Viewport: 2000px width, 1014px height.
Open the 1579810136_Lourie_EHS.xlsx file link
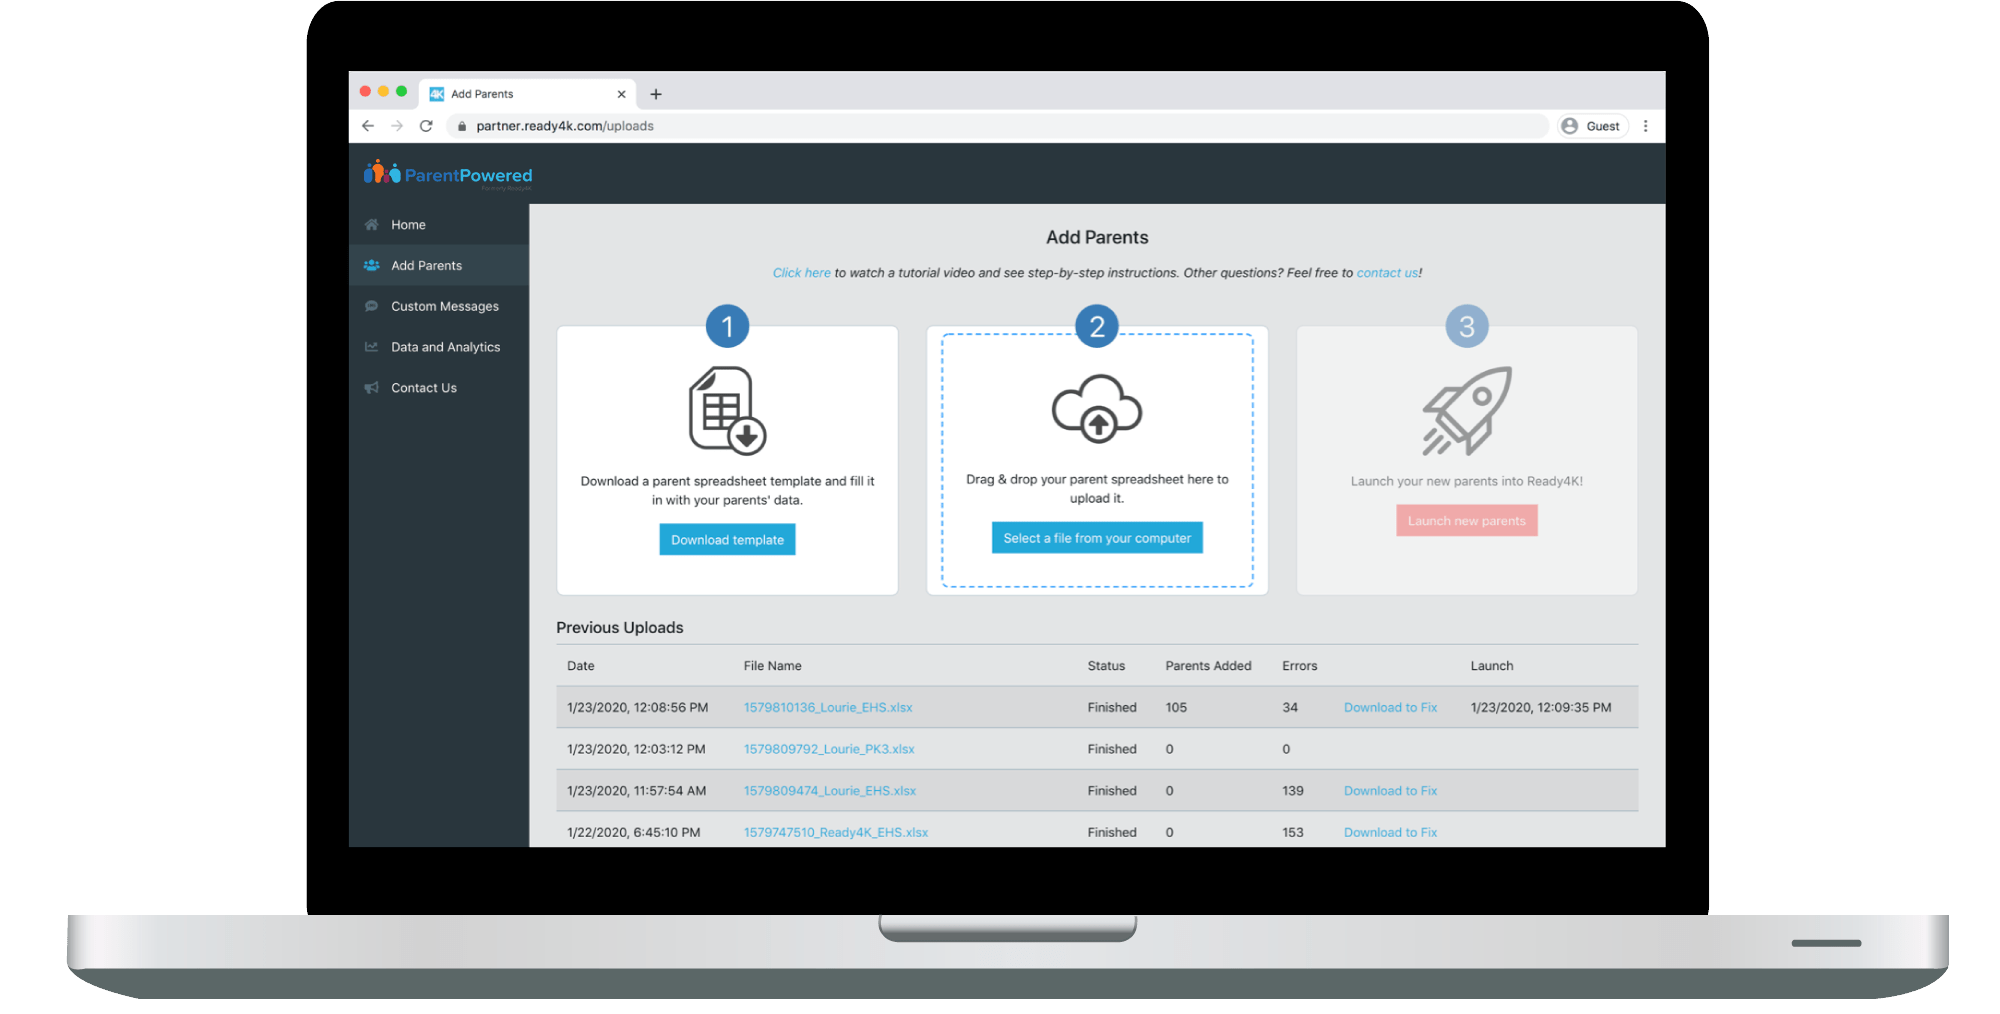pos(827,707)
